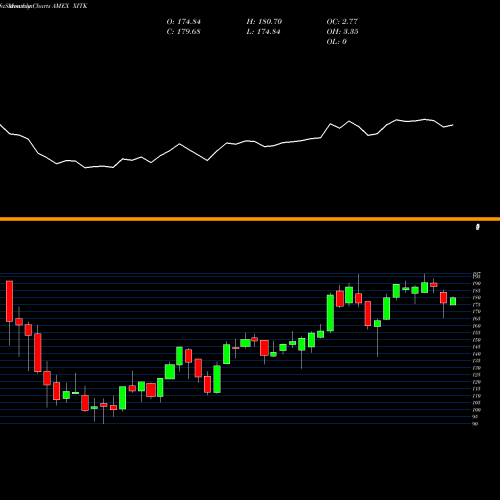
Task: Click the low price 'L: 174.84'
Action: [x=263, y=32]
